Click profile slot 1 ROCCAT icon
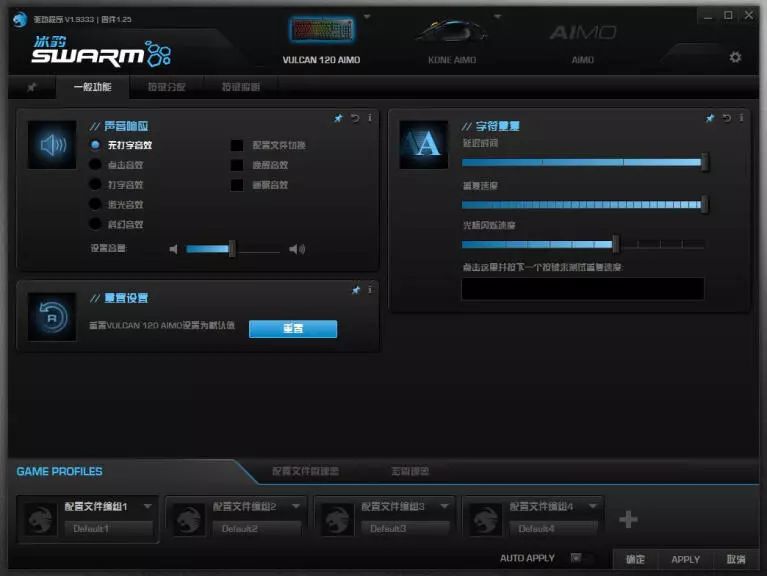 (x=40, y=519)
